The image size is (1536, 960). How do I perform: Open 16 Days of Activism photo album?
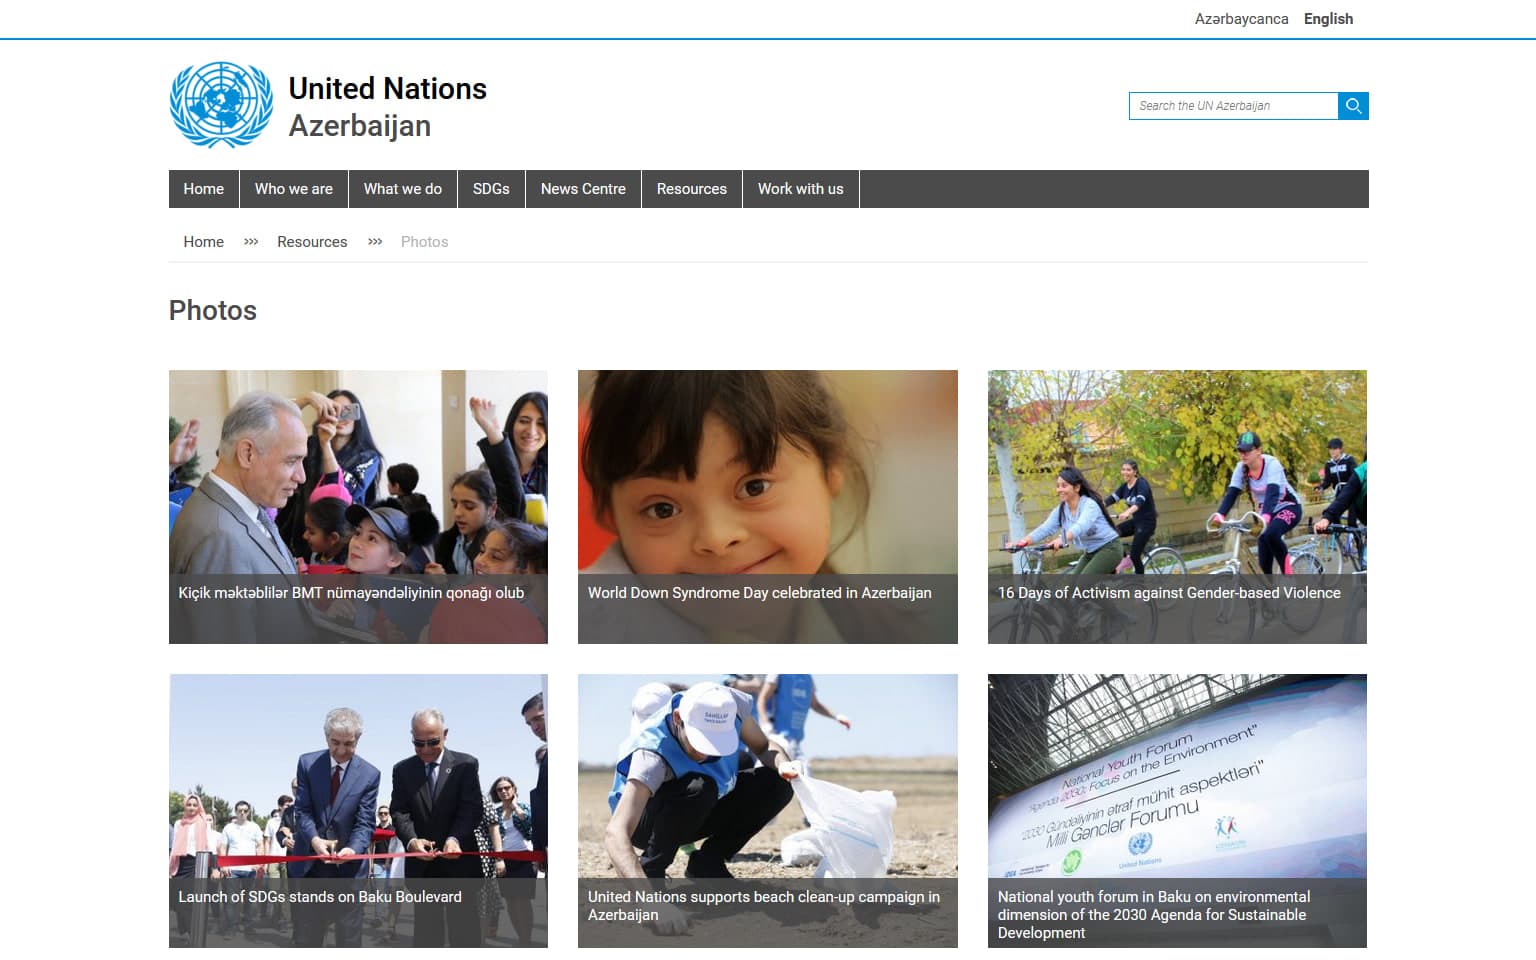click(1177, 507)
